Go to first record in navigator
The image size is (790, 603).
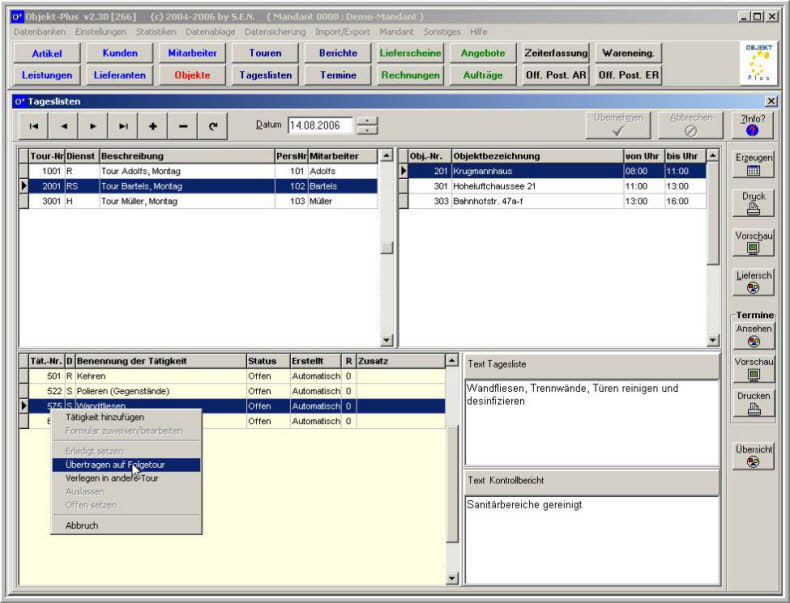(34, 126)
